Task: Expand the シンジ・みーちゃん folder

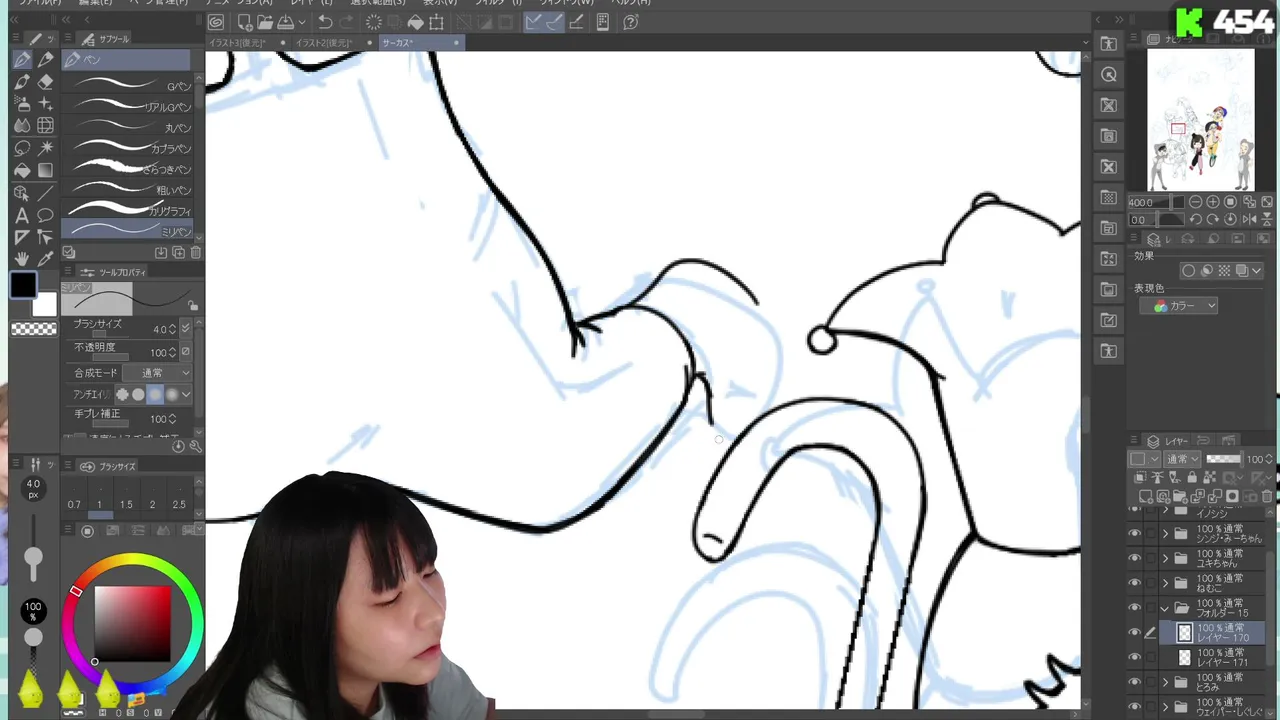Action: 1165,533
